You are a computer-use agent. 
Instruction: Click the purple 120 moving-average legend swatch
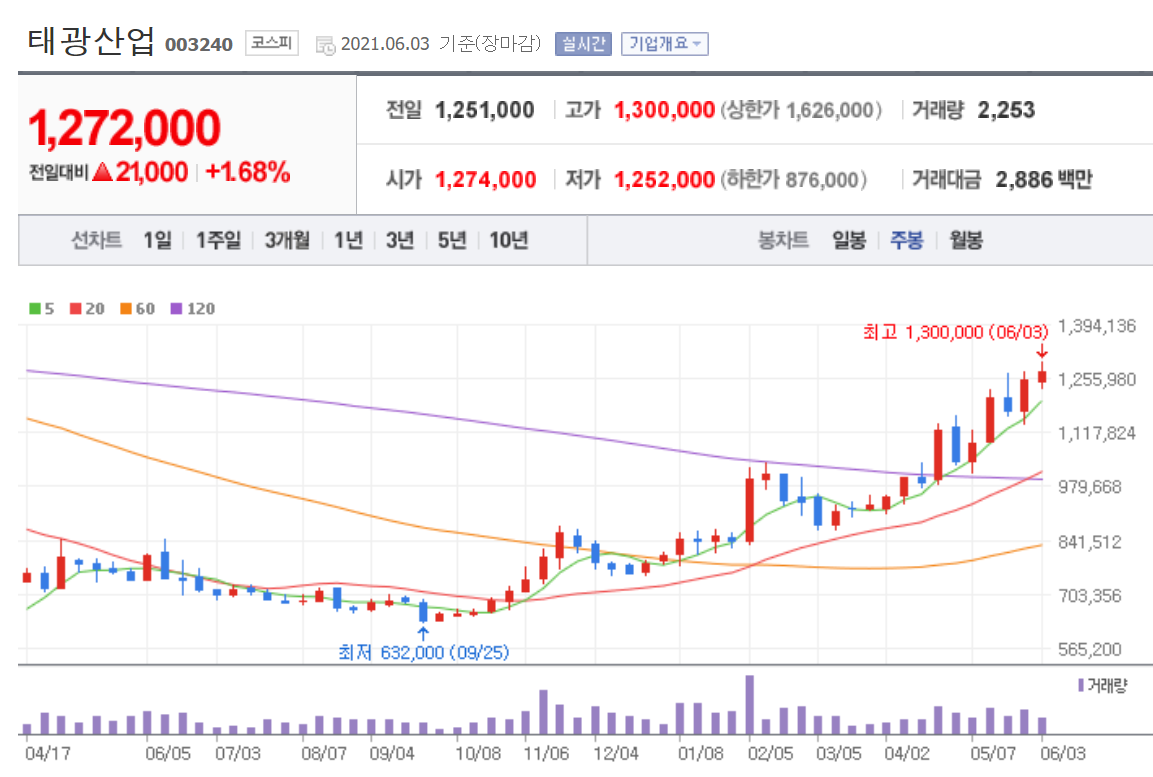(176, 309)
